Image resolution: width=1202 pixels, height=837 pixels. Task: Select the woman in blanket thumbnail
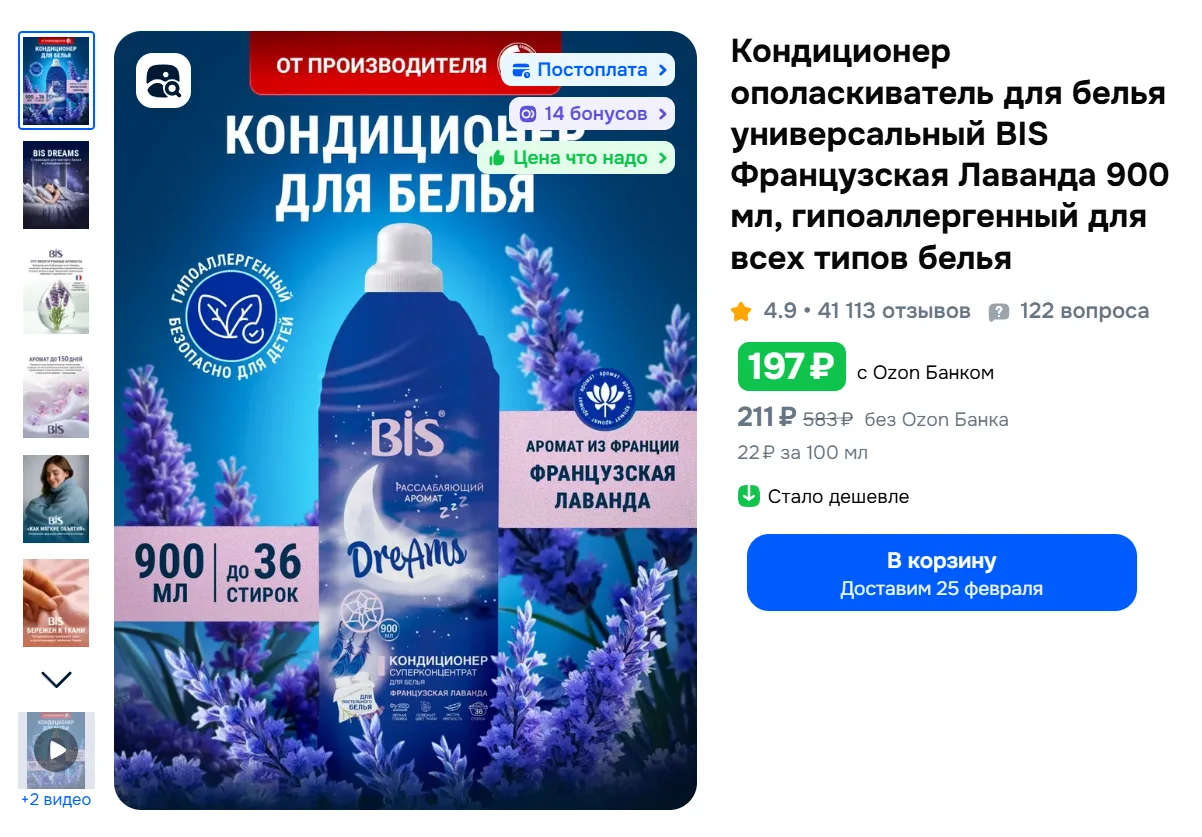(x=56, y=499)
